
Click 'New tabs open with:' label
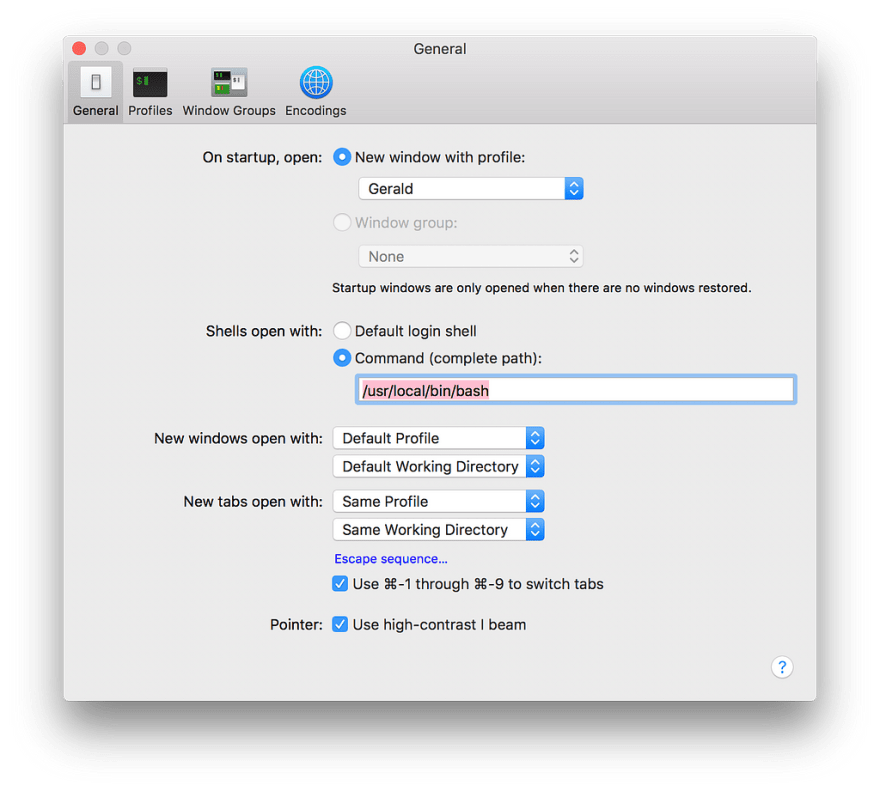tap(253, 502)
